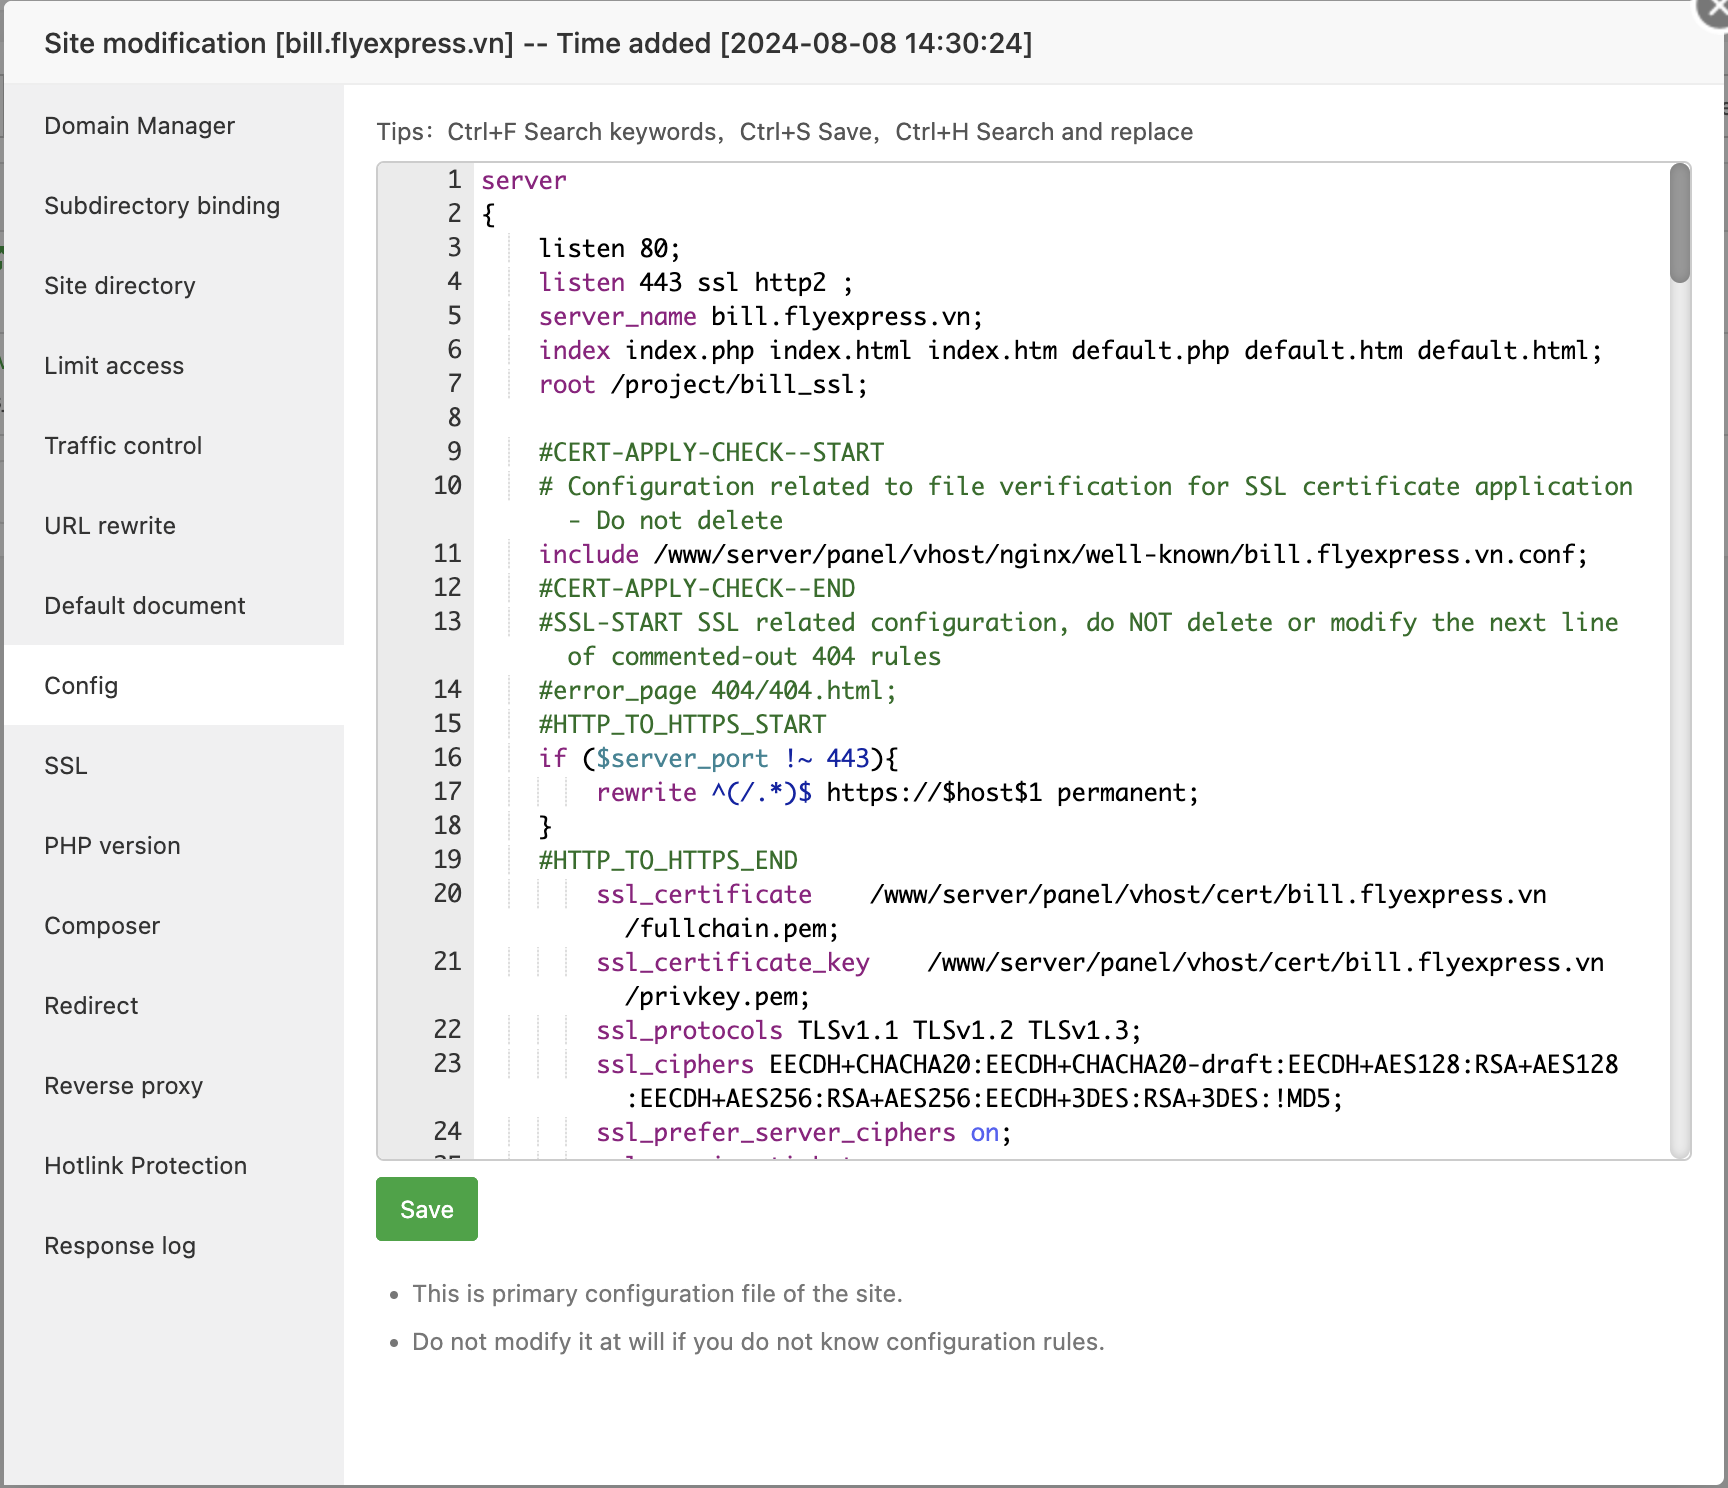Switch to Subdirectory binding section
Screen dimensions: 1728x1488
click(162, 206)
